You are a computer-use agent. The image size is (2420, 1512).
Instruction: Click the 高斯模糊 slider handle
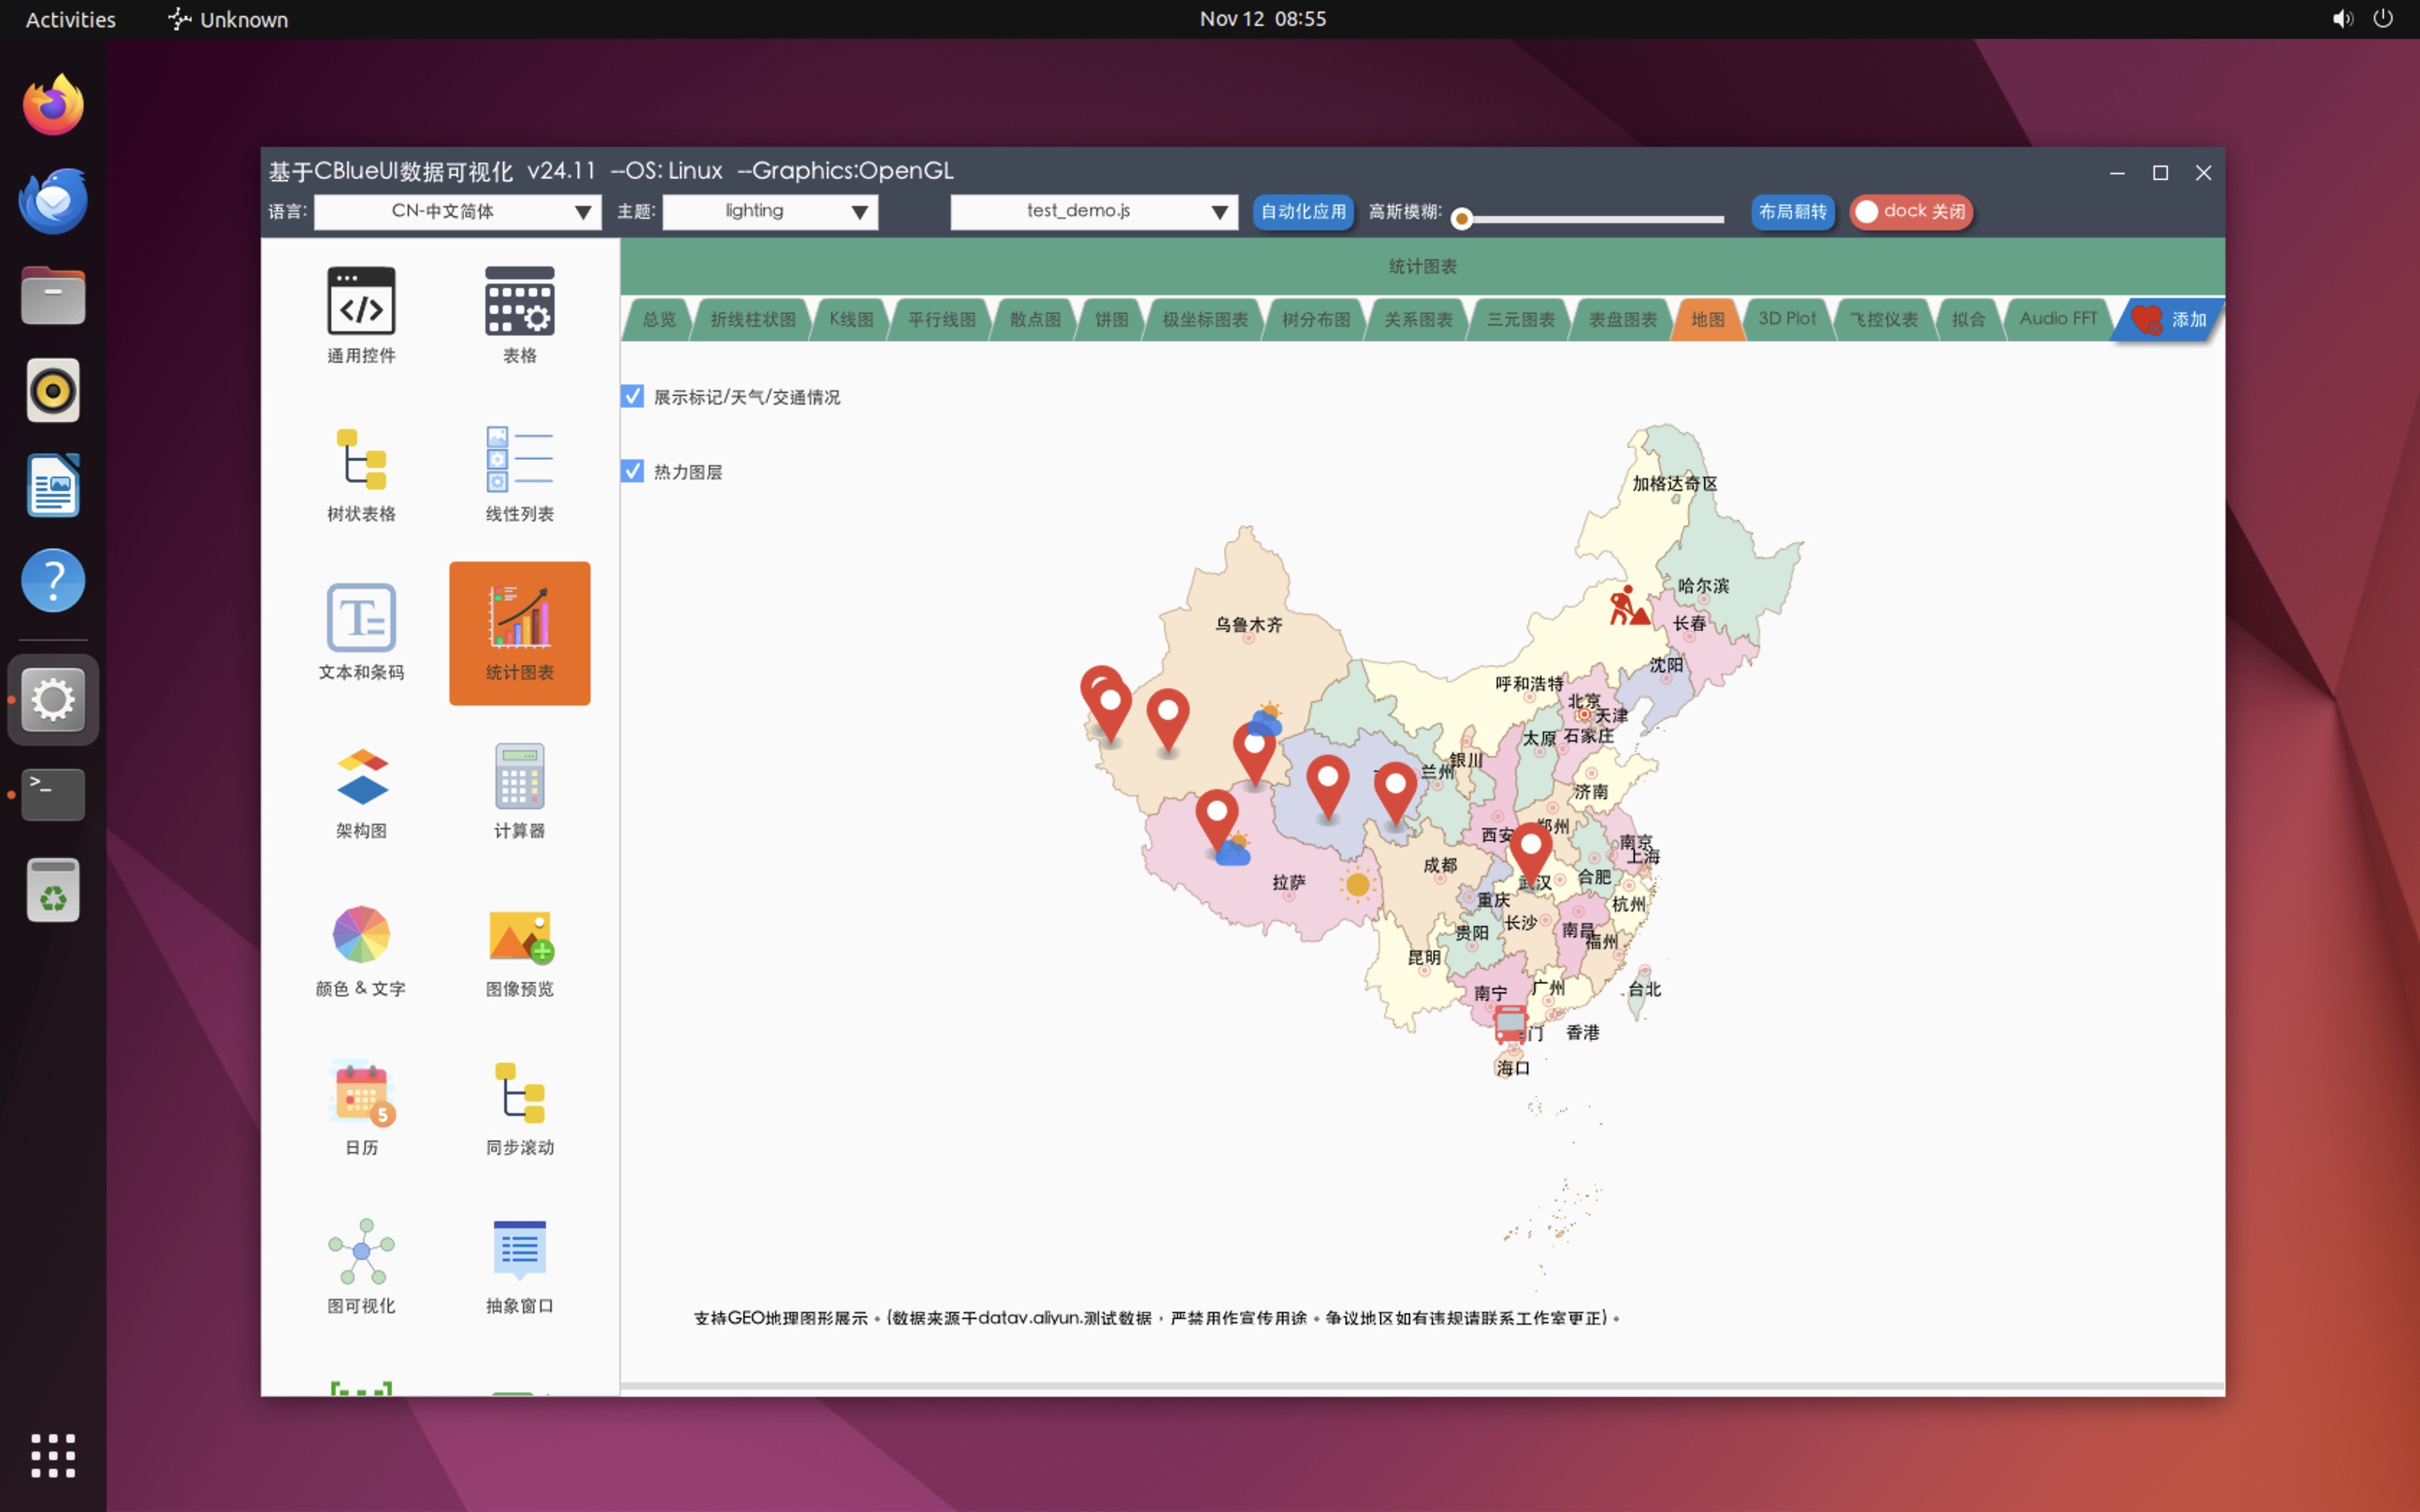tap(1462, 219)
